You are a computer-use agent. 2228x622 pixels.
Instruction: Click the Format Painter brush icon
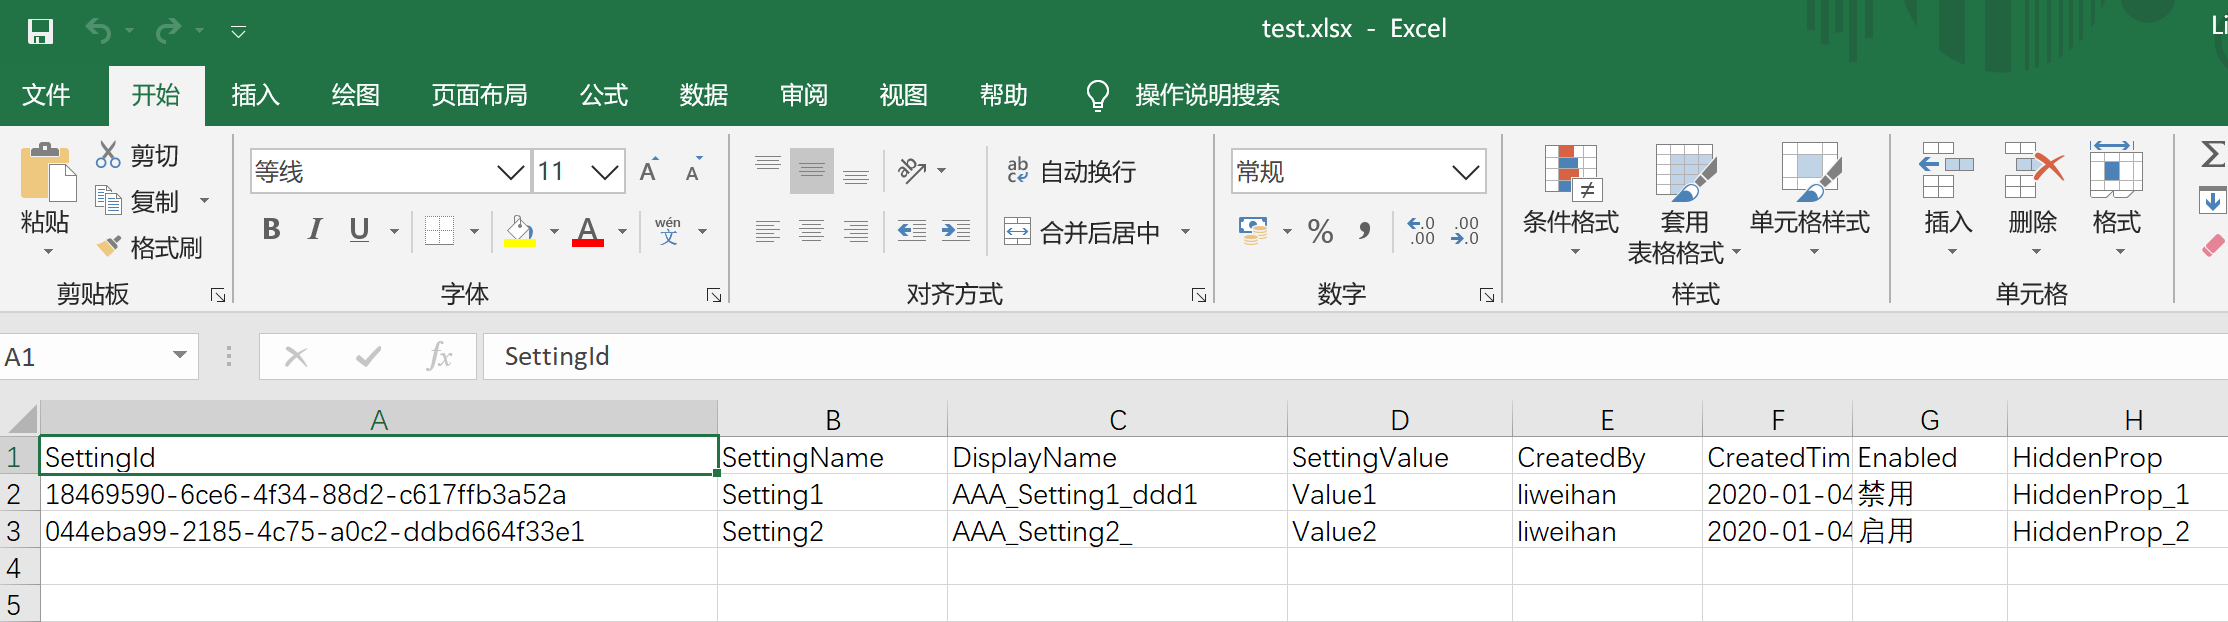click(x=109, y=246)
